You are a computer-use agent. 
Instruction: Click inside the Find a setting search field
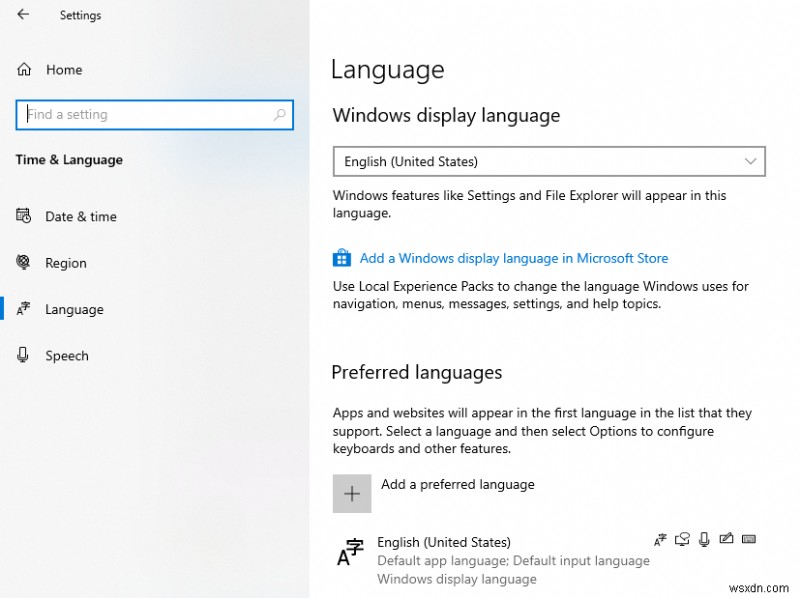tap(150, 114)
